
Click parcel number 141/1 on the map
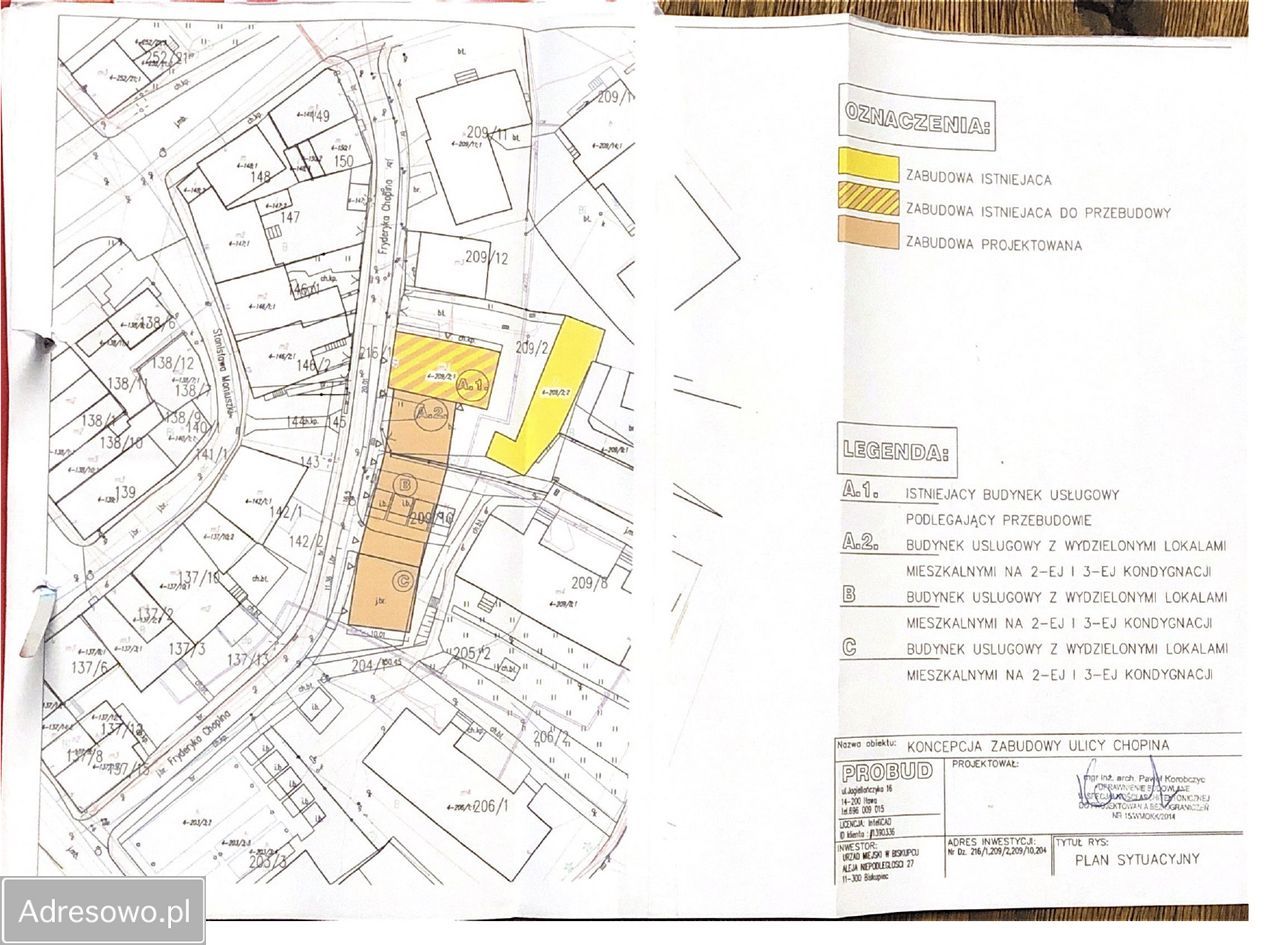click(212, 455)
